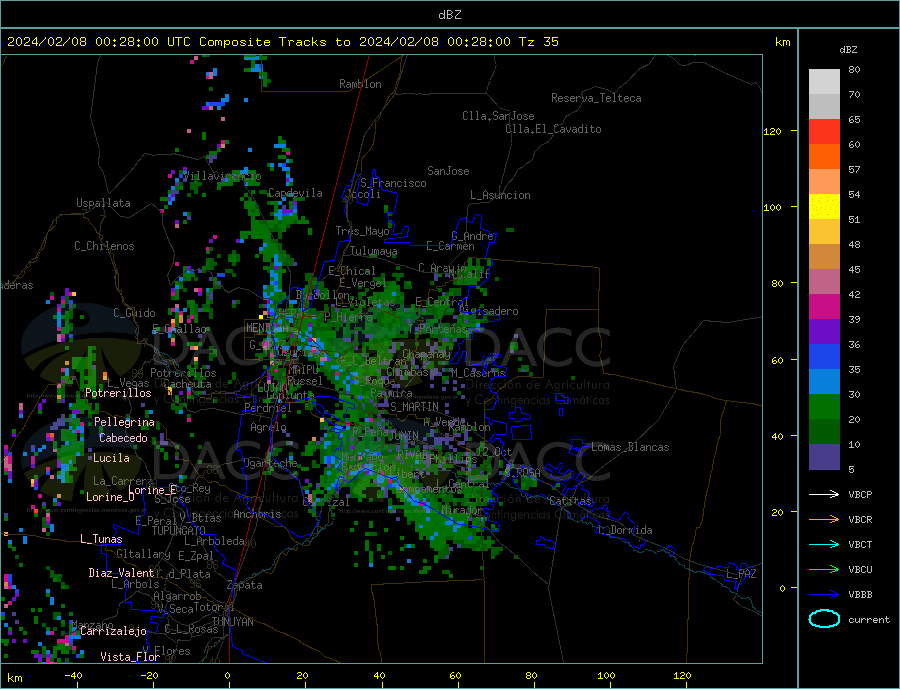
Task: Click the L_Asuncion place label
Action: pyautogui.click(x=500, y=195)
